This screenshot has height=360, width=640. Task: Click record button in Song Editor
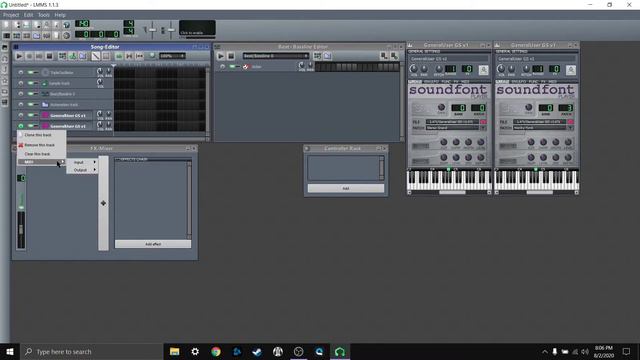pos(29,56)
